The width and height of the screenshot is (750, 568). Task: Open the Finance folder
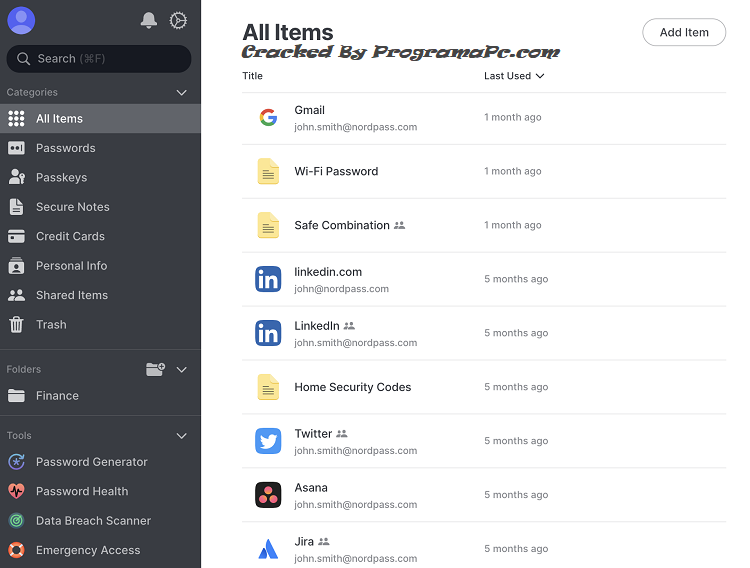coord(57,396)
